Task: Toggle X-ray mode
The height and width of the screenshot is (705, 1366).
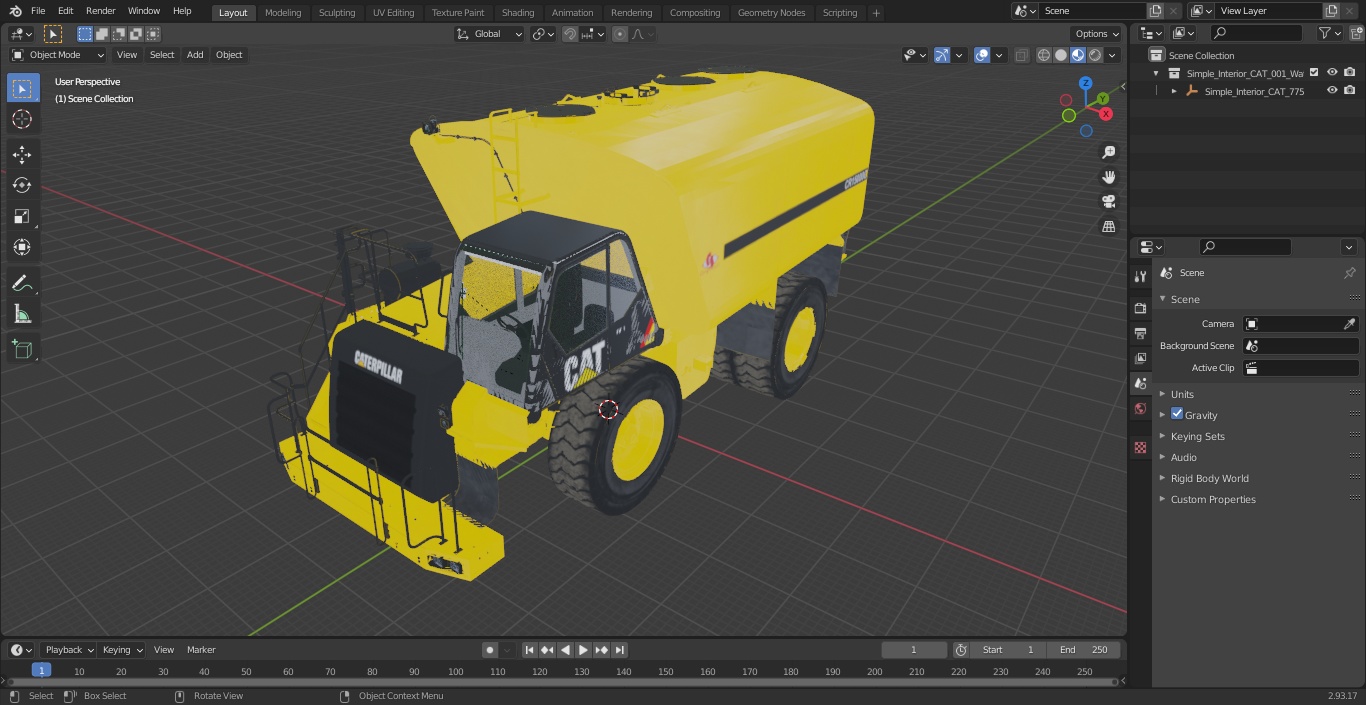Action: tap(1021, 55)
